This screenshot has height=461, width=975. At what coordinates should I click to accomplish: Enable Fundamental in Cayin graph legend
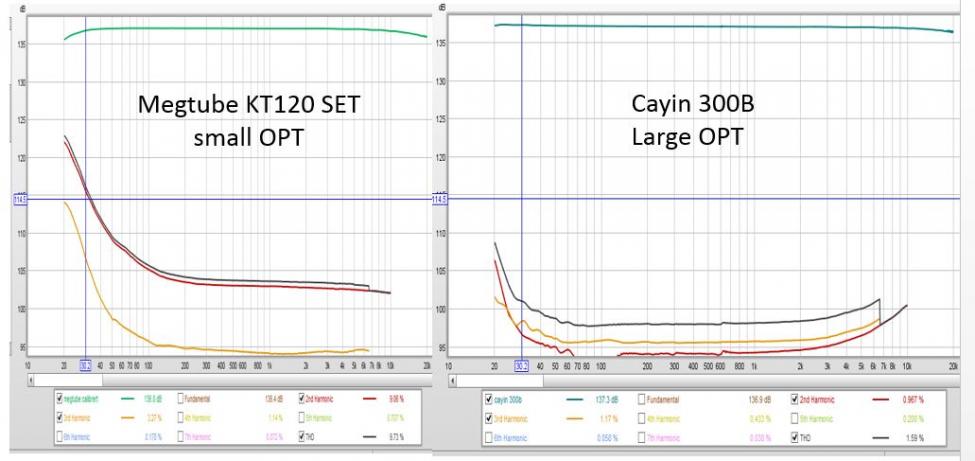click(x=641, y=399)
